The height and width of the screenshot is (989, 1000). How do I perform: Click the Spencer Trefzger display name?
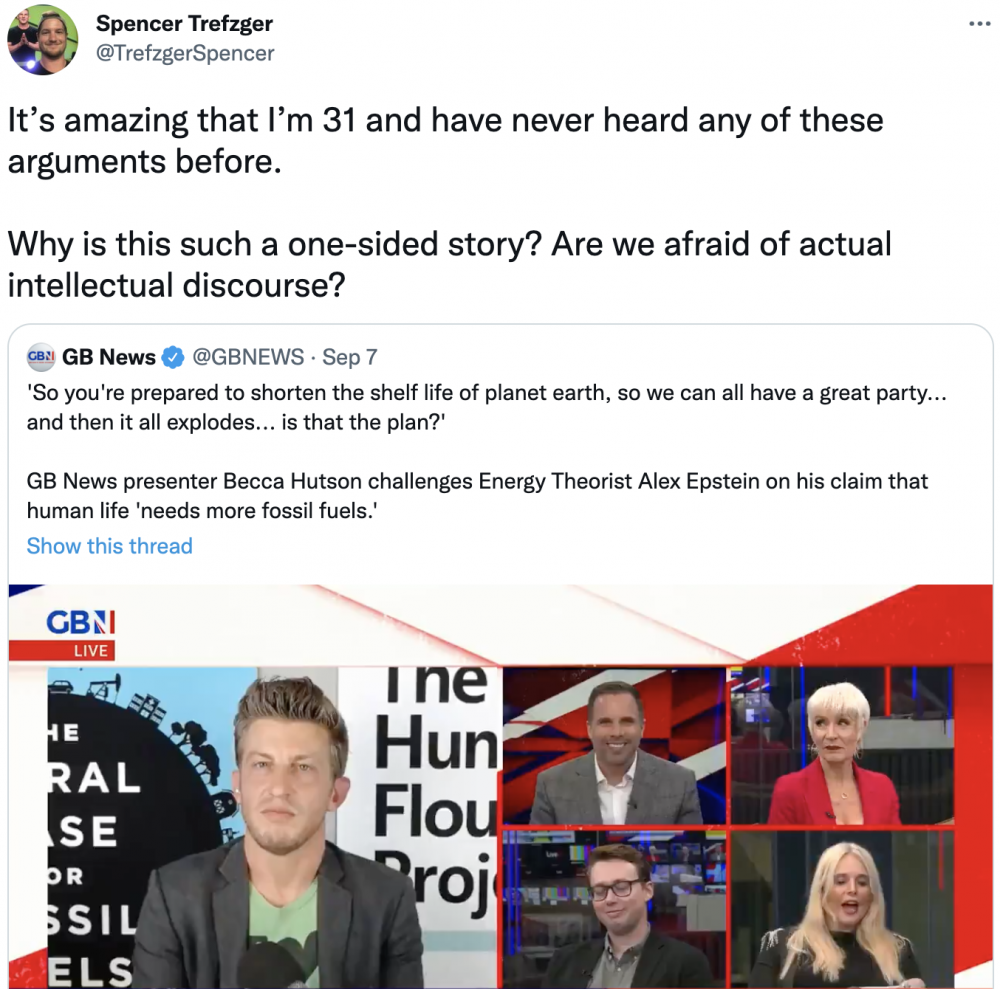(x=184, y=24)
